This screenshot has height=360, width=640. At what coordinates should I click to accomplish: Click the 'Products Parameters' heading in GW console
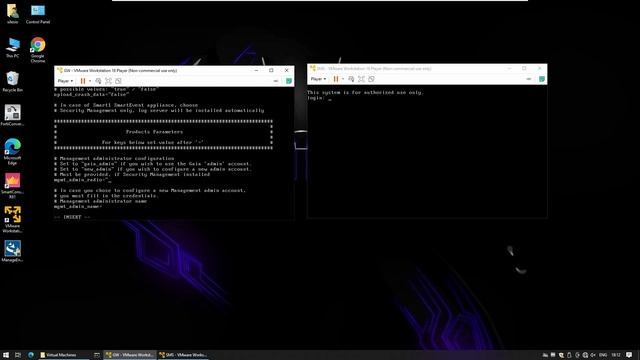154,132
